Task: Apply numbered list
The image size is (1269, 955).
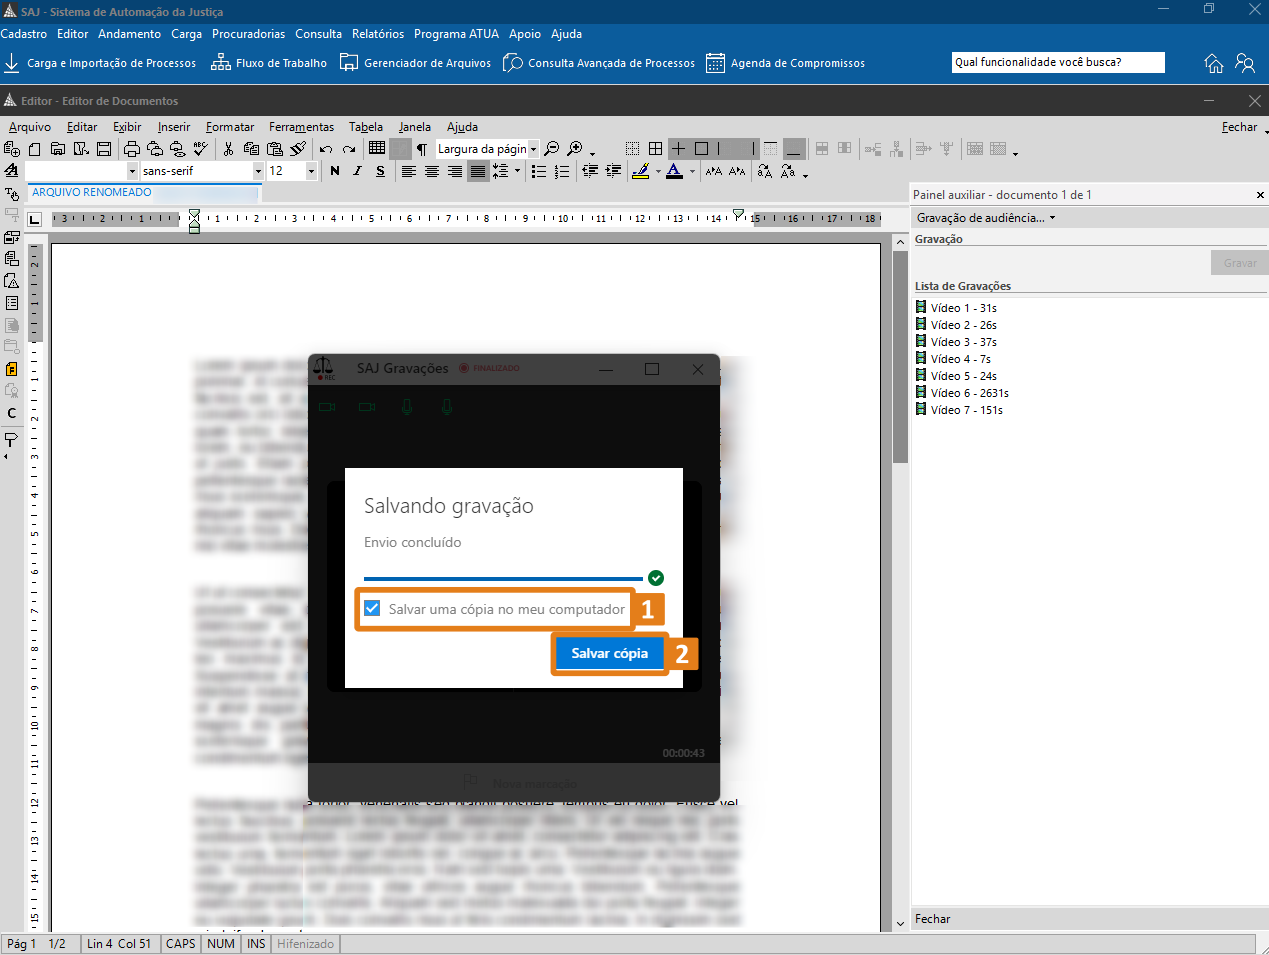Action: pos(562,171)
